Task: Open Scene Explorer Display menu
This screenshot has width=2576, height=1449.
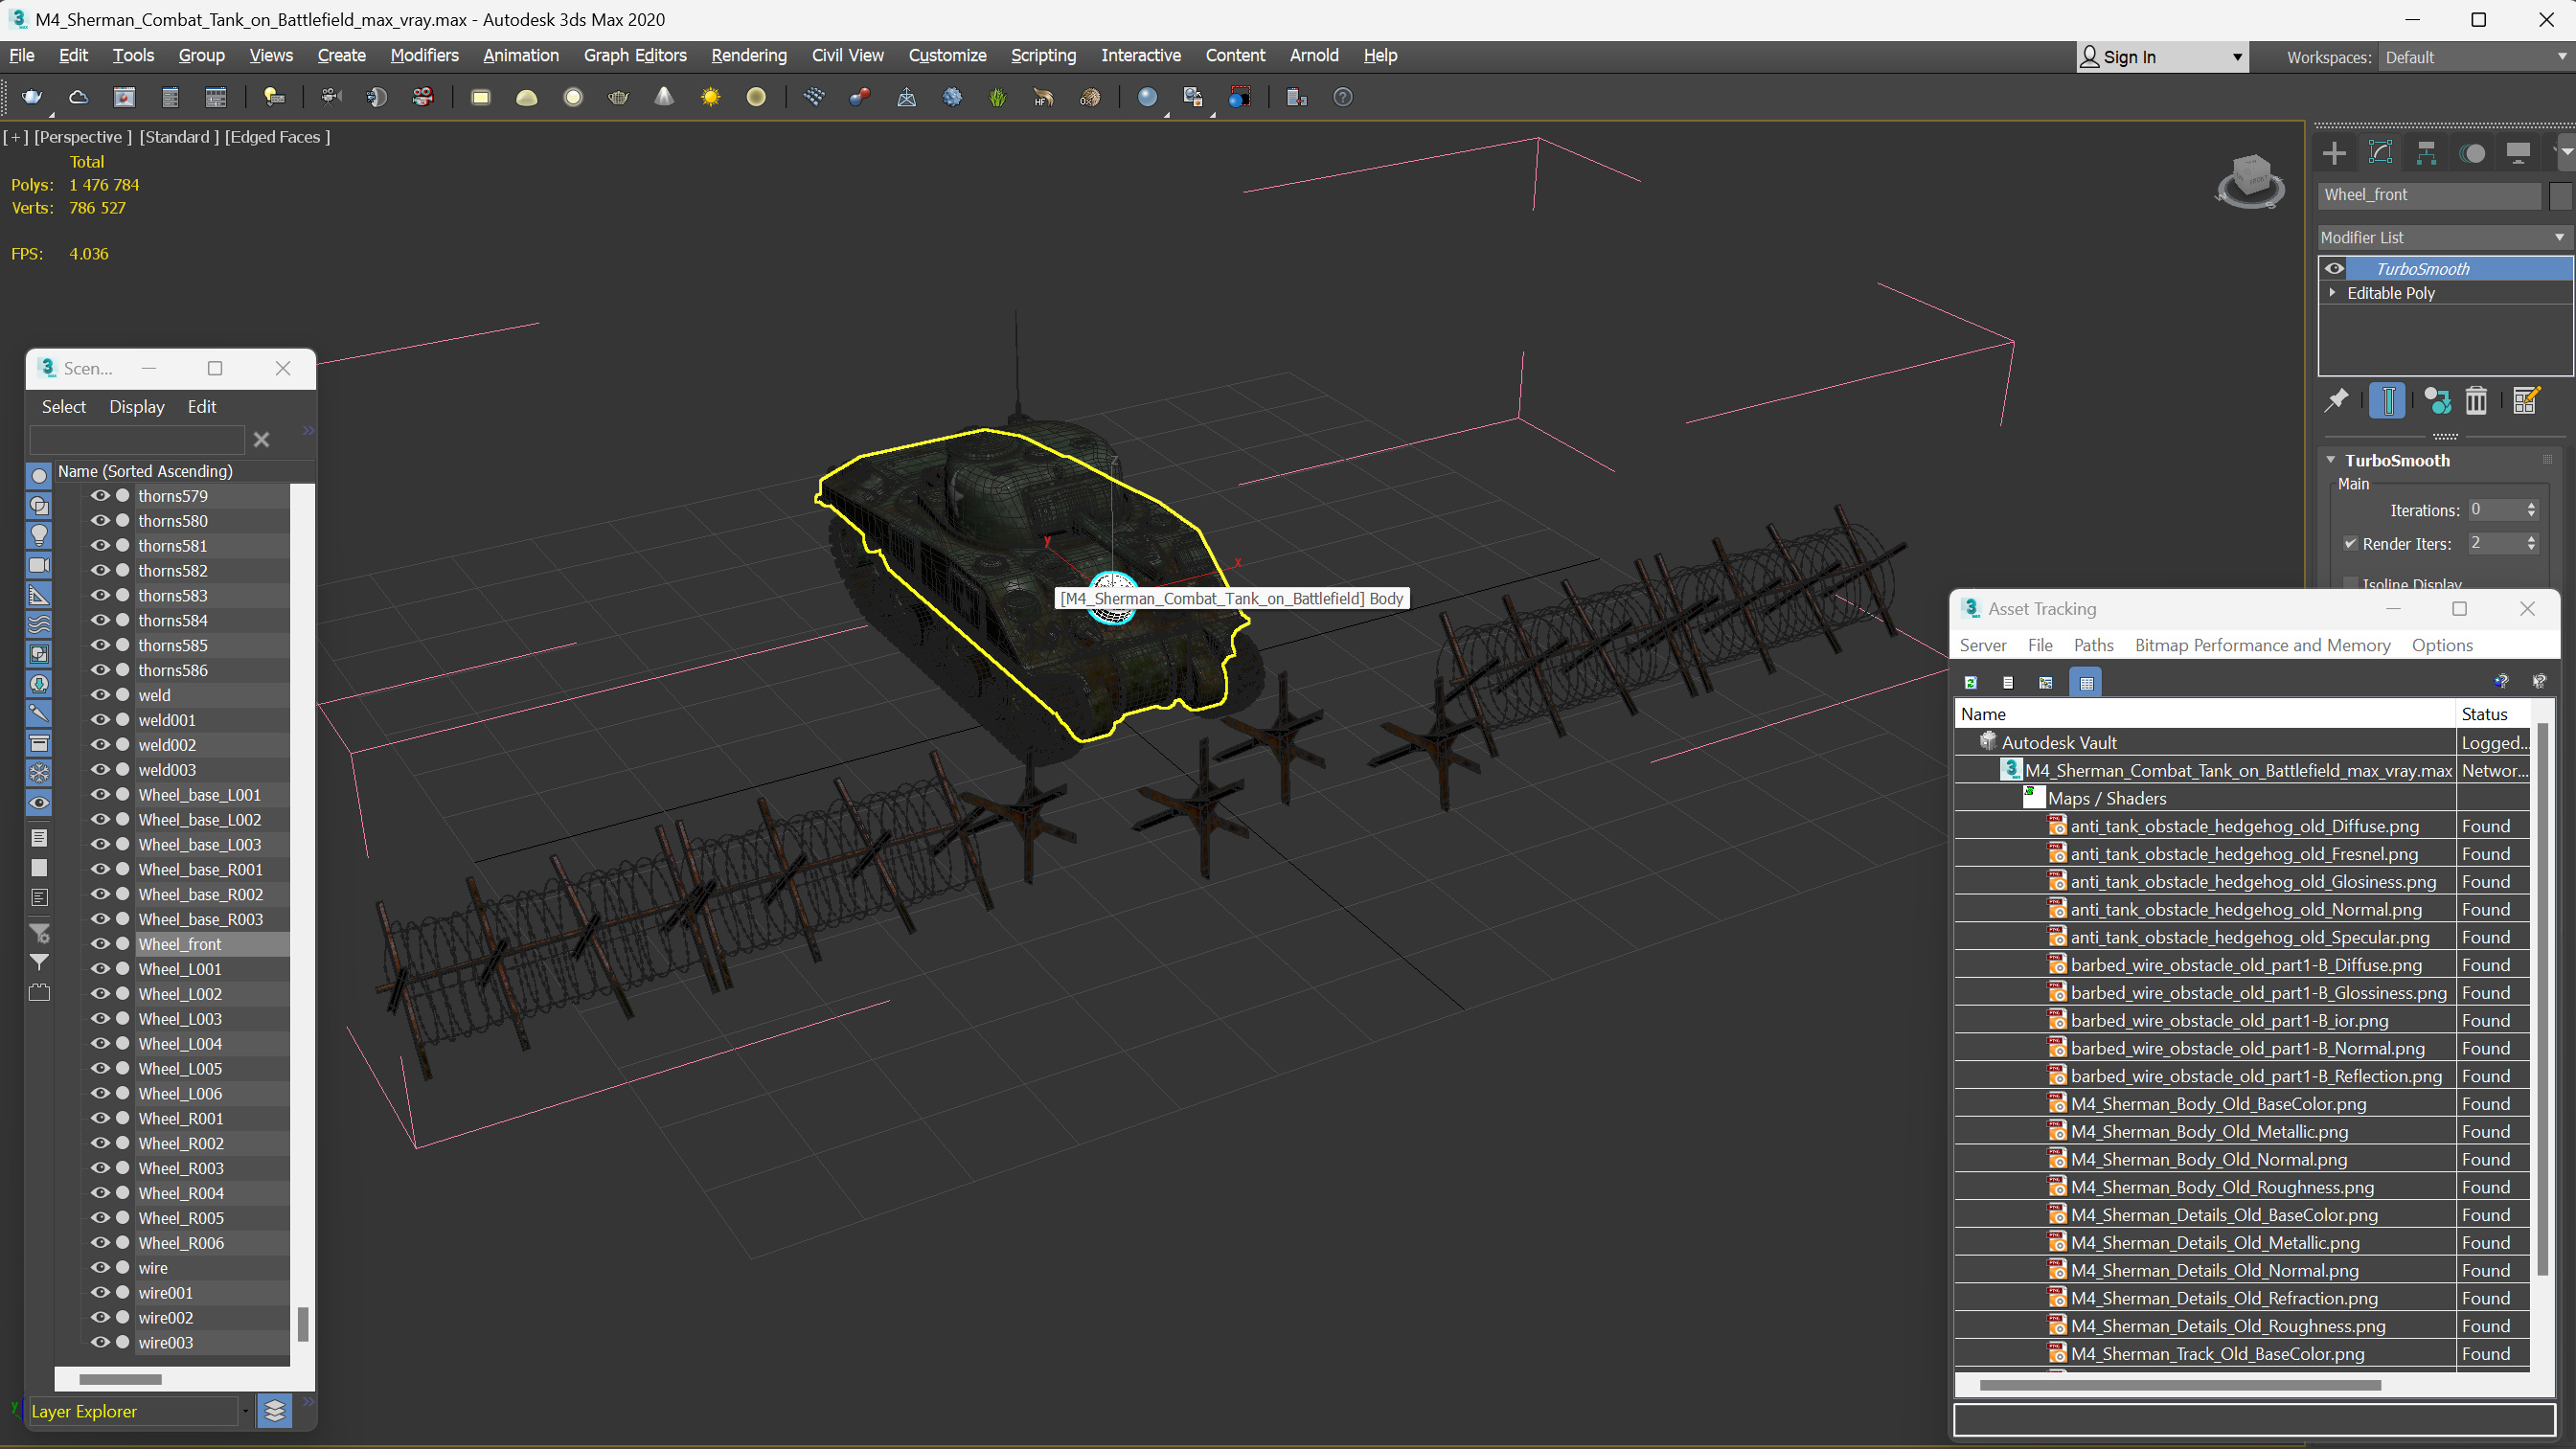Action: [137, 406]
